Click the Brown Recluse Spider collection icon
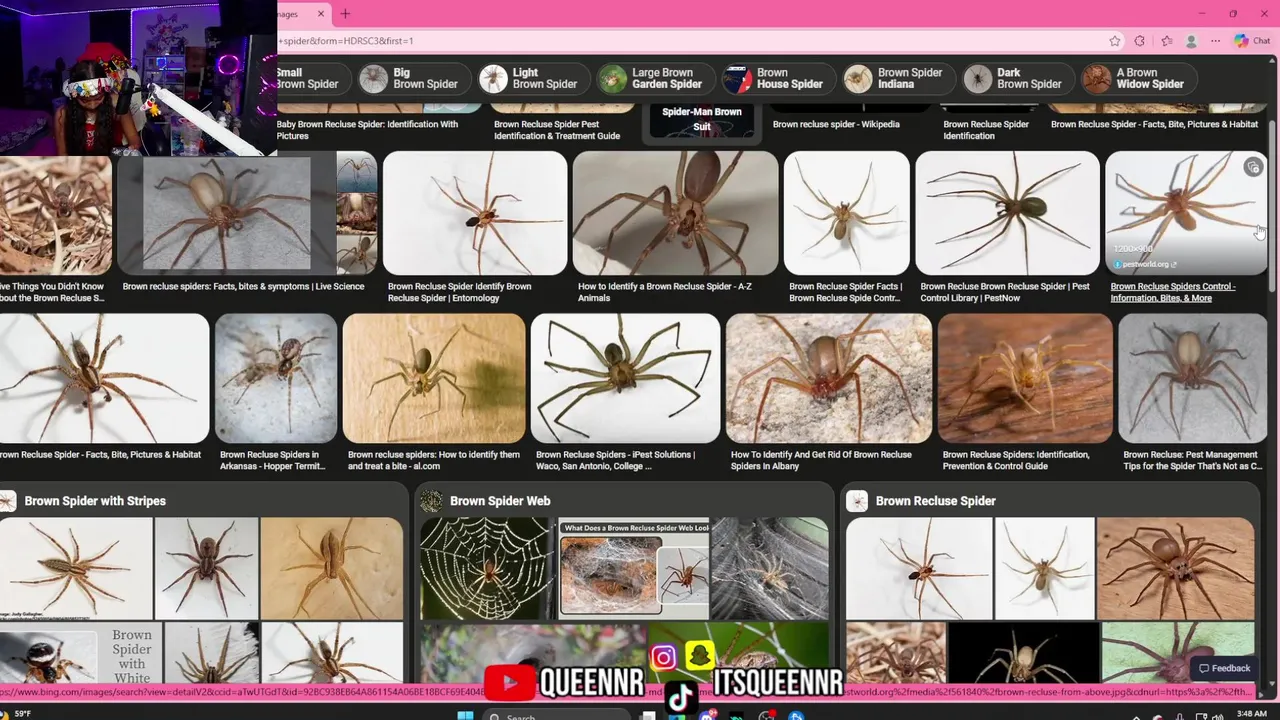Viewport: 1280px width, 720px height. tap(858, 501)
